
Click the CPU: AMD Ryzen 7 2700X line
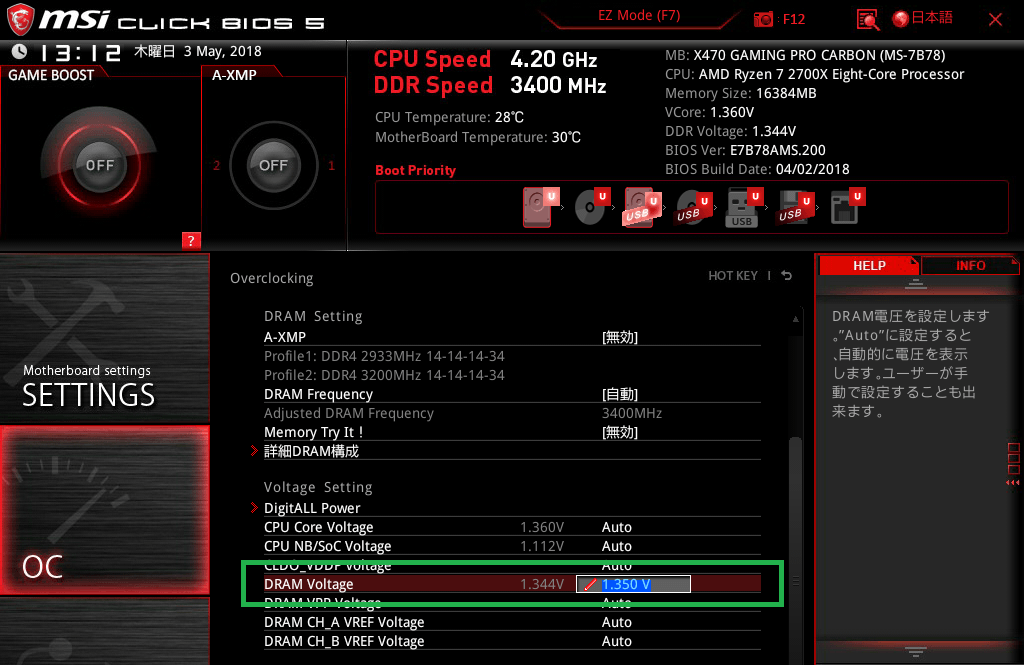click(x=814, y=74)
